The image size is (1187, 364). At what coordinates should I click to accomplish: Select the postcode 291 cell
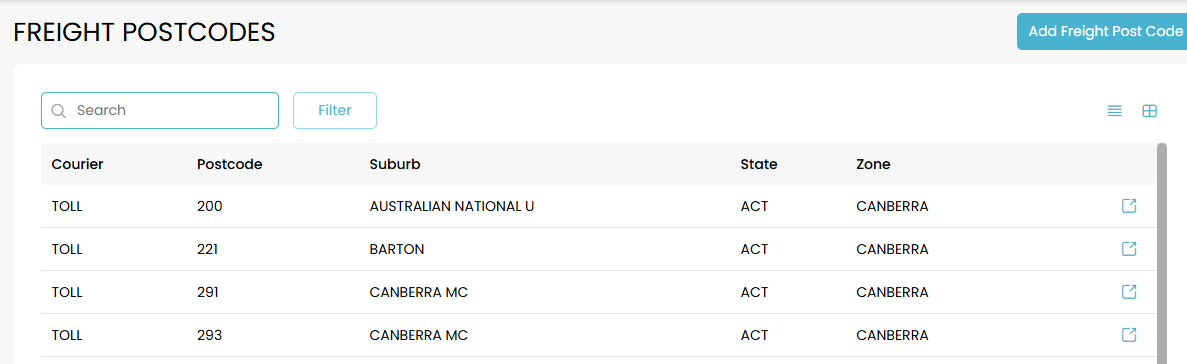pyautogui.click(x=207, y=291)
